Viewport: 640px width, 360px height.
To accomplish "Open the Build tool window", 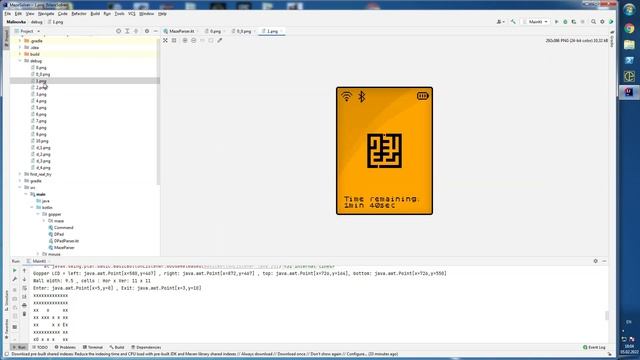I will pyautogui.click(x=117, y=347).
